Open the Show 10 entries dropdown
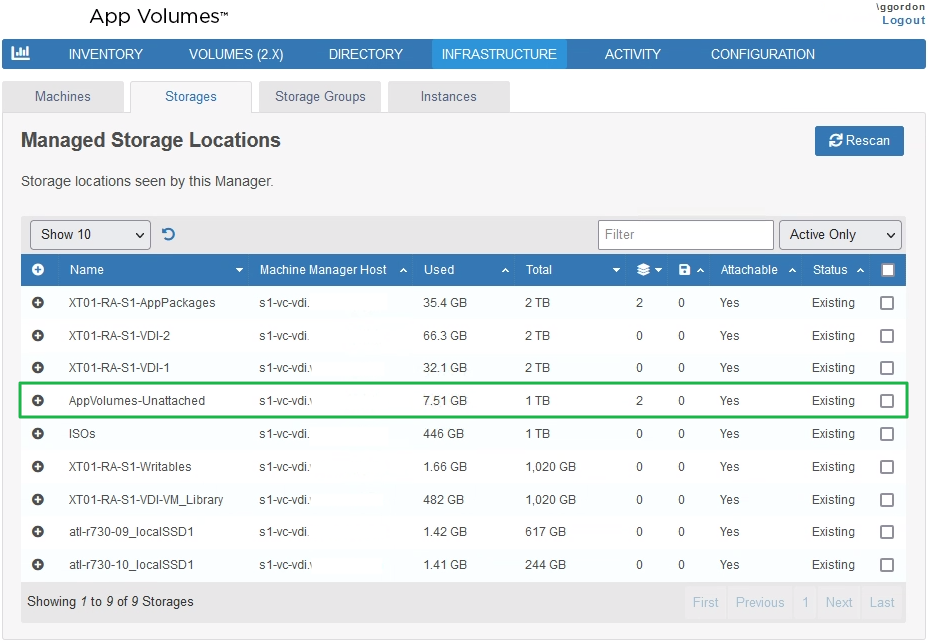This screenshot has width=929, height=643. click(89, 234)
